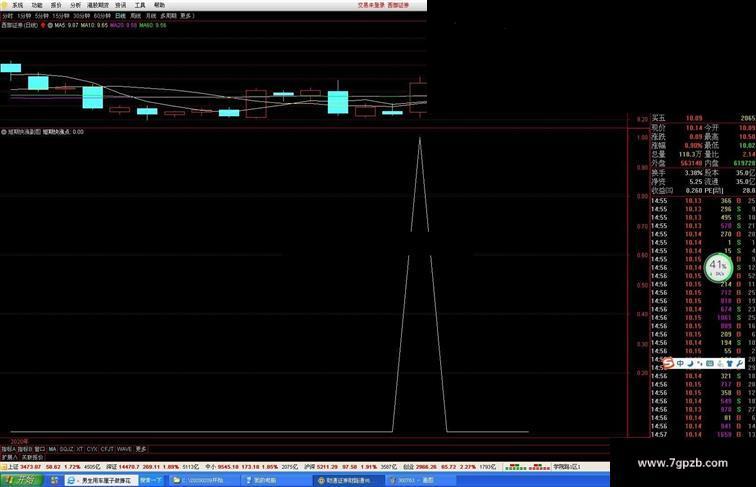This screenshot has height=487, width=756.
Task: Open the 分析 menu
Action: point(76,5)
